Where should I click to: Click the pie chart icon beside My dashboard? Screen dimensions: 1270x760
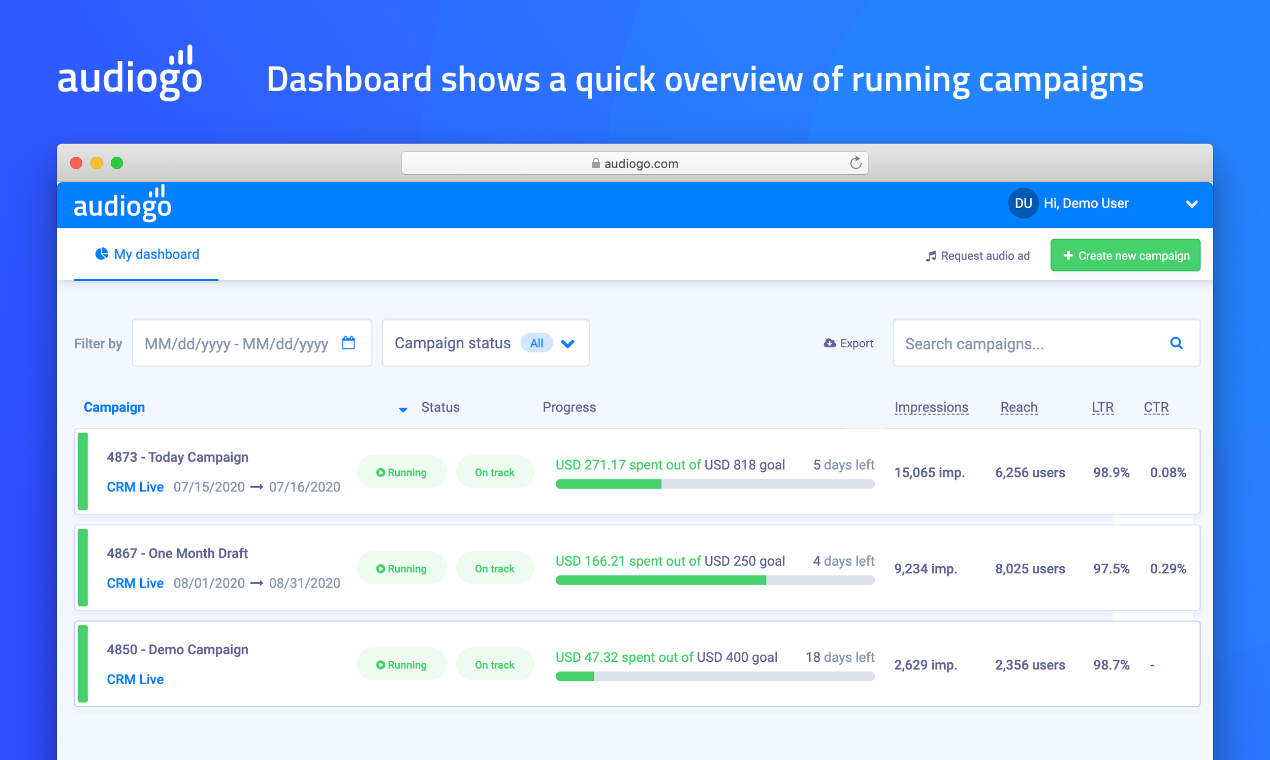[101, 254]
